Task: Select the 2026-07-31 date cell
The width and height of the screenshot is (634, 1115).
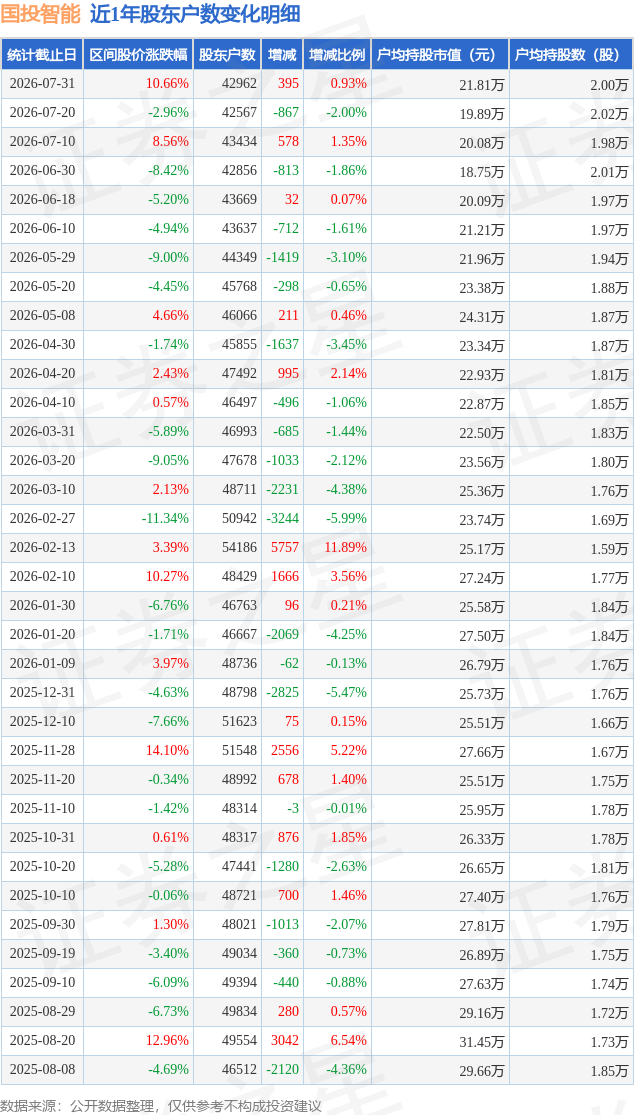Action: point(42,83)
